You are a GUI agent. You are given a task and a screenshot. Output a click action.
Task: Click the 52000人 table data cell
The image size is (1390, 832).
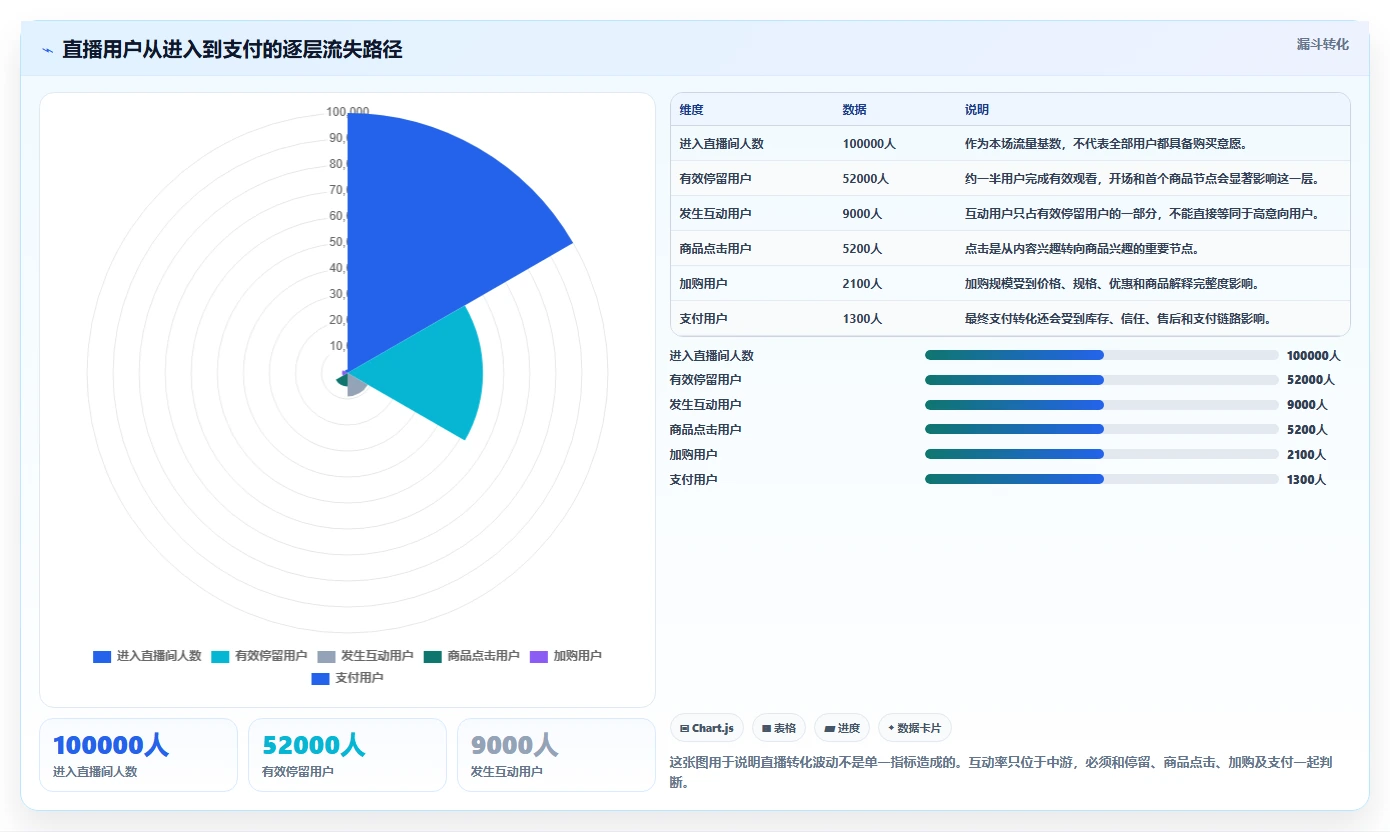click(x=865, y=179)
